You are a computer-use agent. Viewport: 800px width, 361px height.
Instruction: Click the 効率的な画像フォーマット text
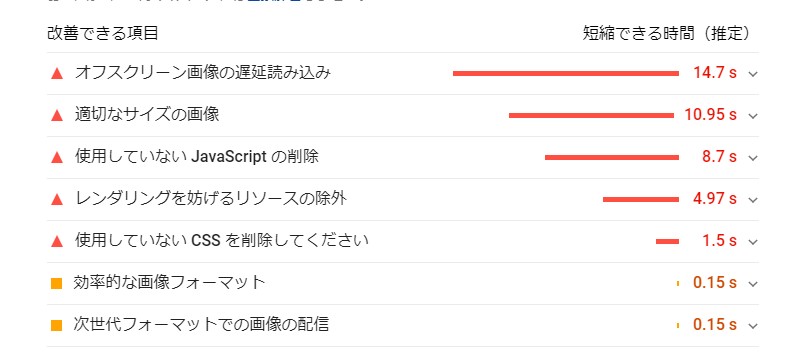(x=170, y=282)
